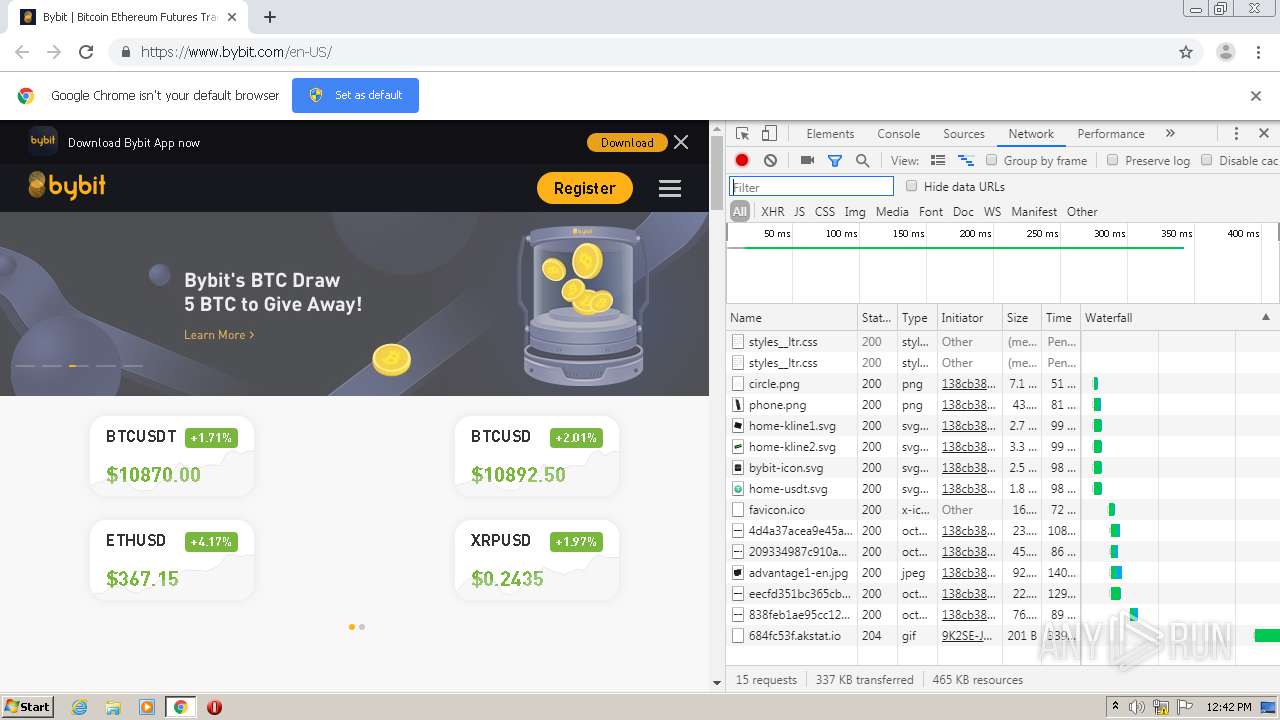This screenshot has height=720, width=1280.
Task: Select the All filter type
Action: [740, 212]
